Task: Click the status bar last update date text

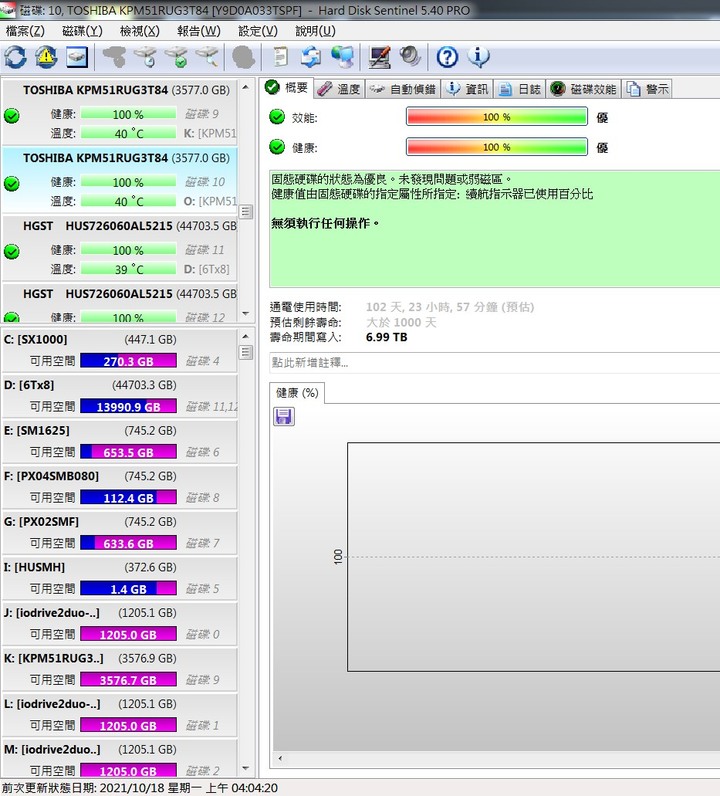Action: pos(140,788)
